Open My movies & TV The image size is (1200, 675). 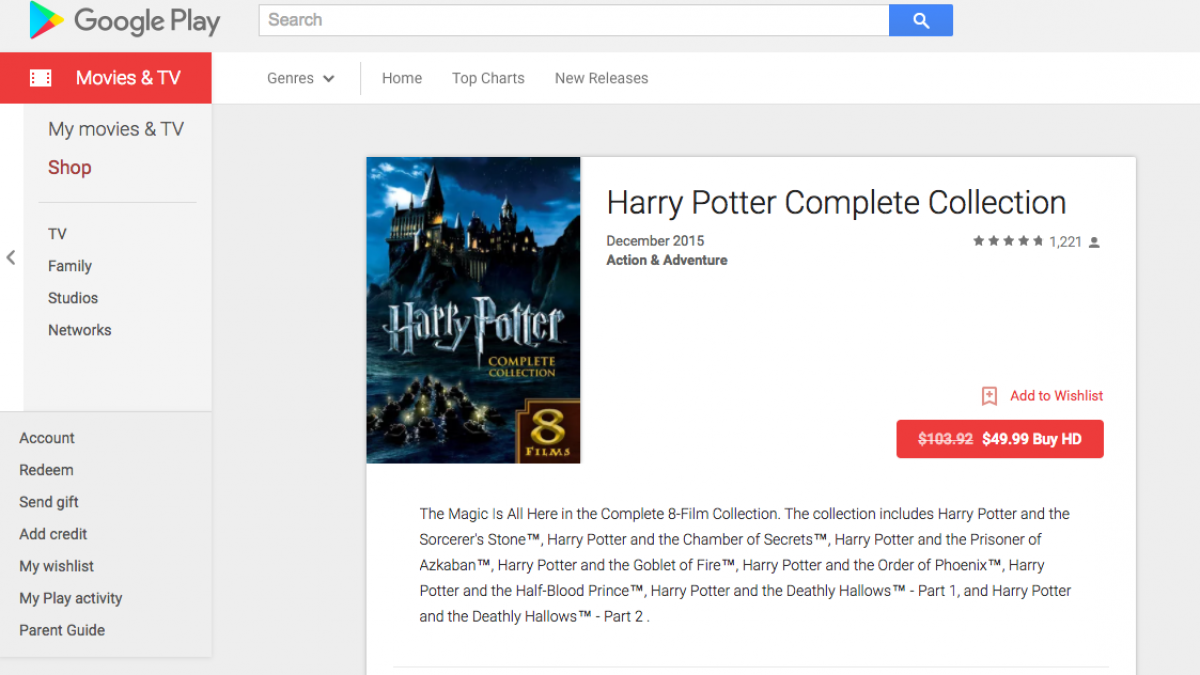[116, 129]
